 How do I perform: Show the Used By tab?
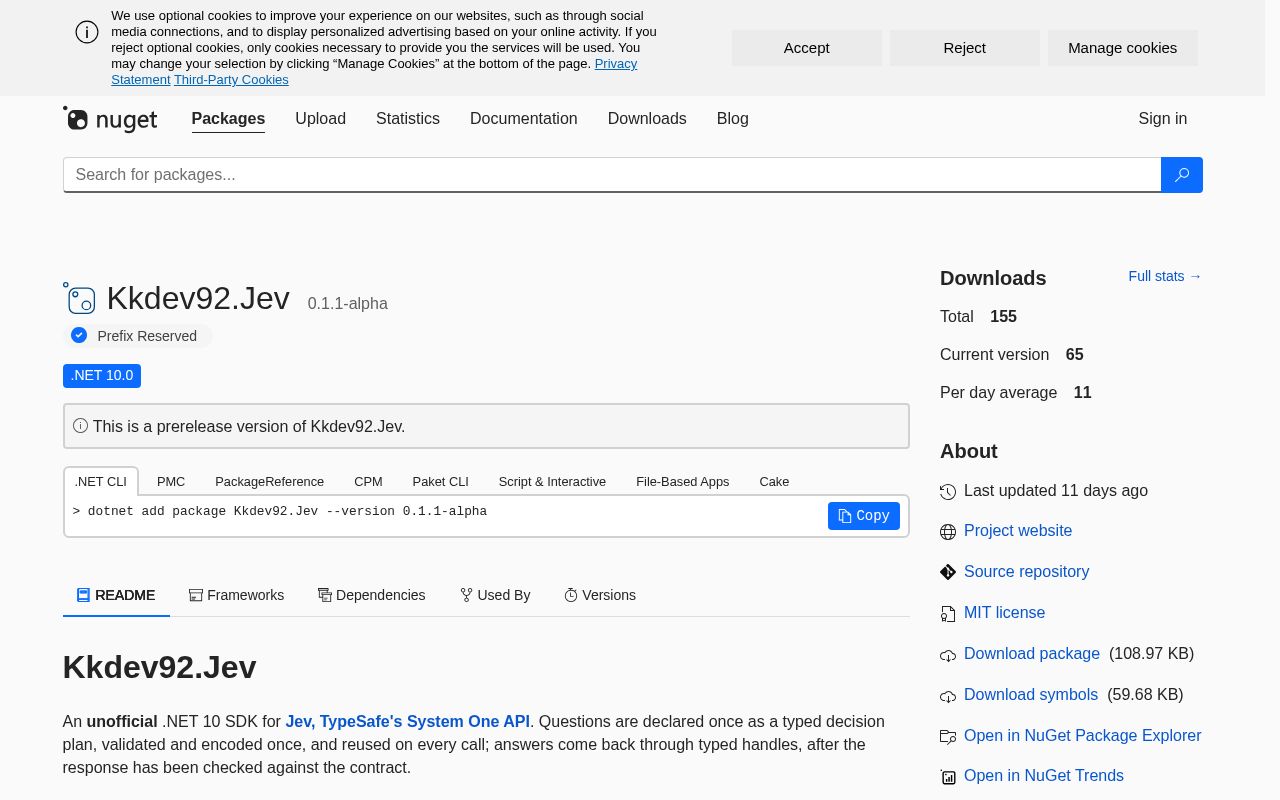point(495,595)
